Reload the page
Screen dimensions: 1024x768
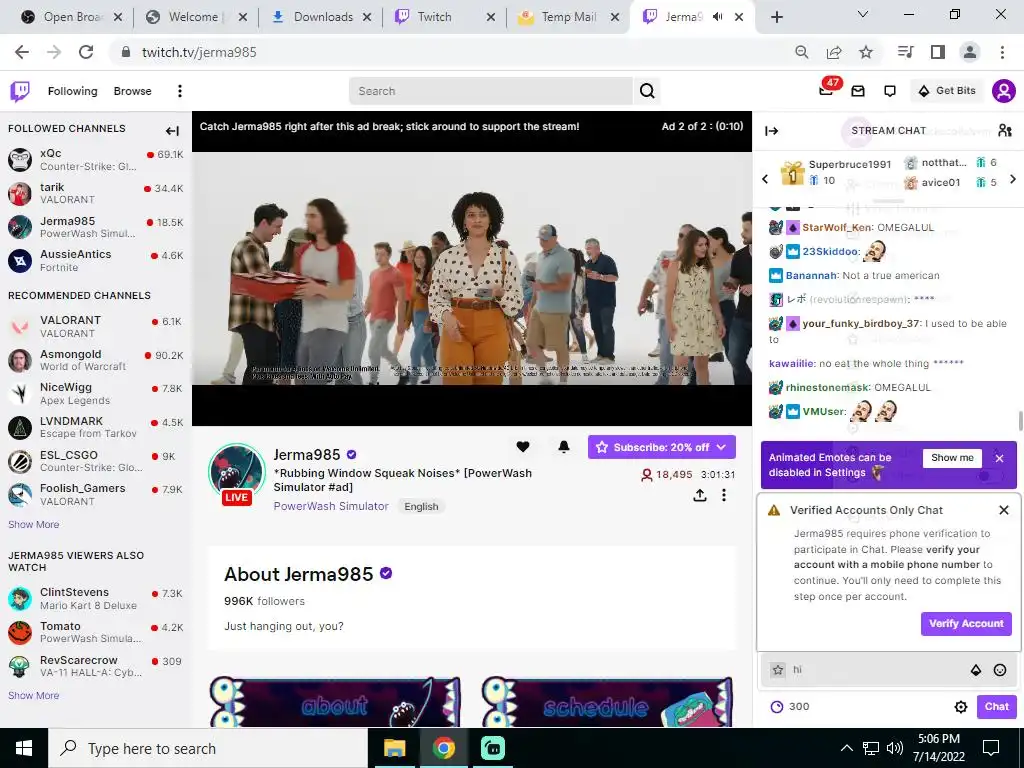coord(86,52)
